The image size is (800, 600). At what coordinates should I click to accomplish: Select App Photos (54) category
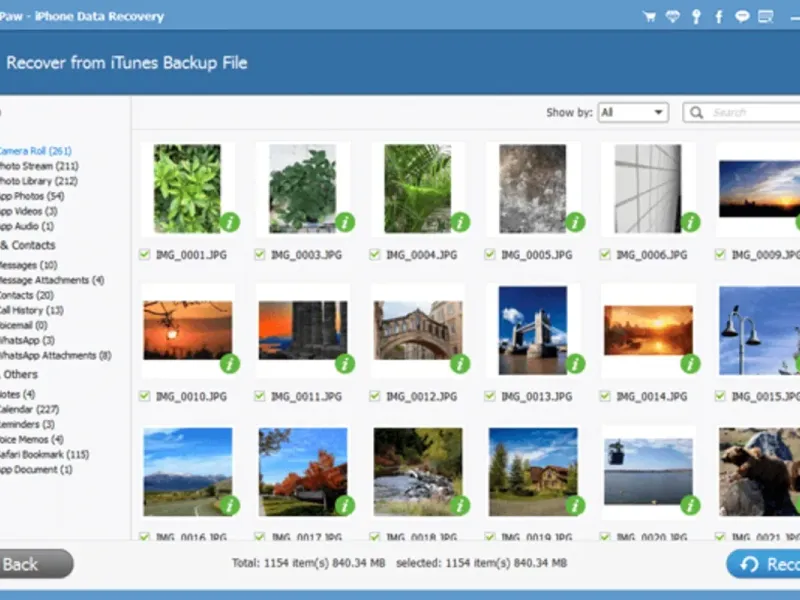[x=31, y=196]
